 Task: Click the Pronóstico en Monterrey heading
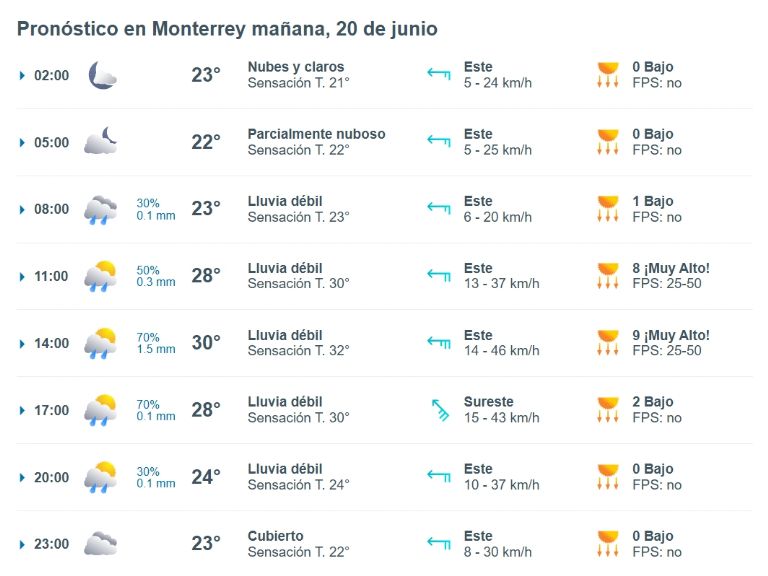pyautogui.click(x=227, y=29)
